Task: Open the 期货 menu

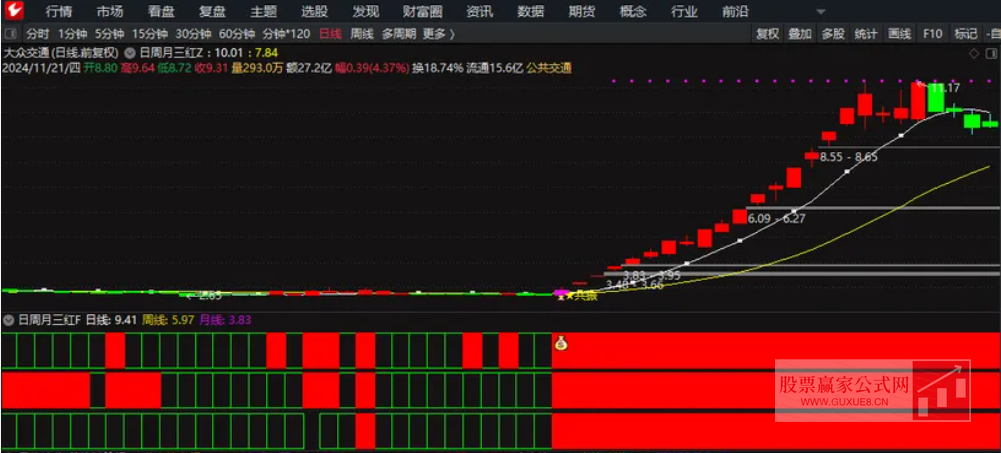Action: point(582,11)
